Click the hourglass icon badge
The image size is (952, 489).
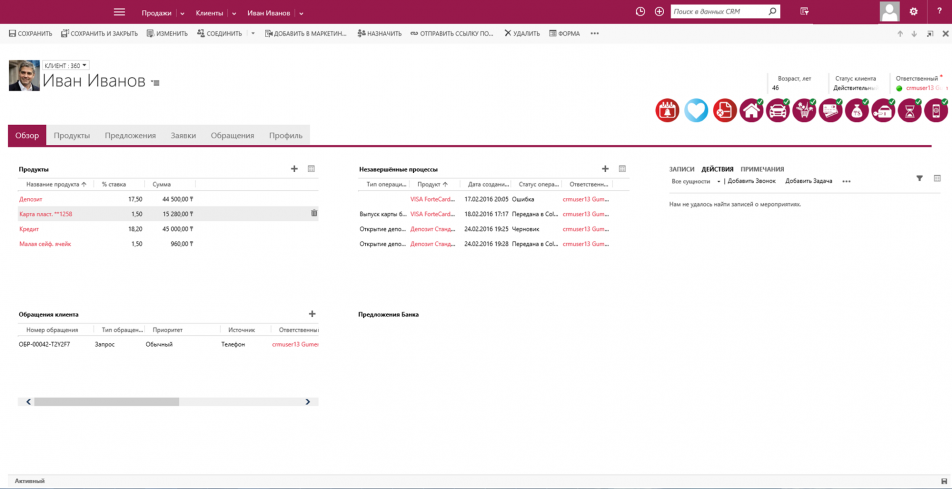coord(909,111)
